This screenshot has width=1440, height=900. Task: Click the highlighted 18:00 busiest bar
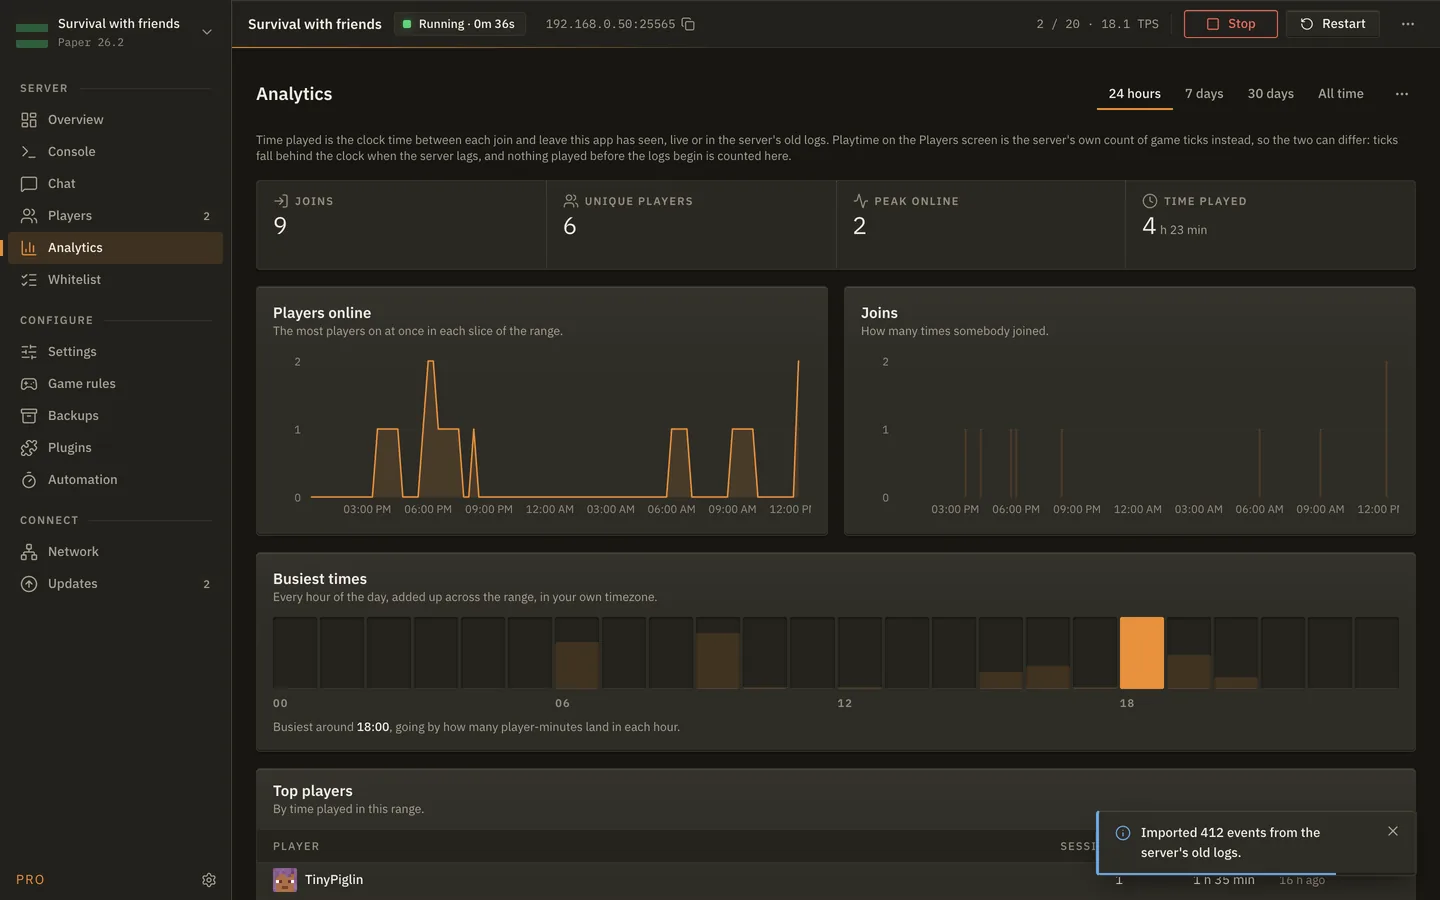[x=1142, y=653]
